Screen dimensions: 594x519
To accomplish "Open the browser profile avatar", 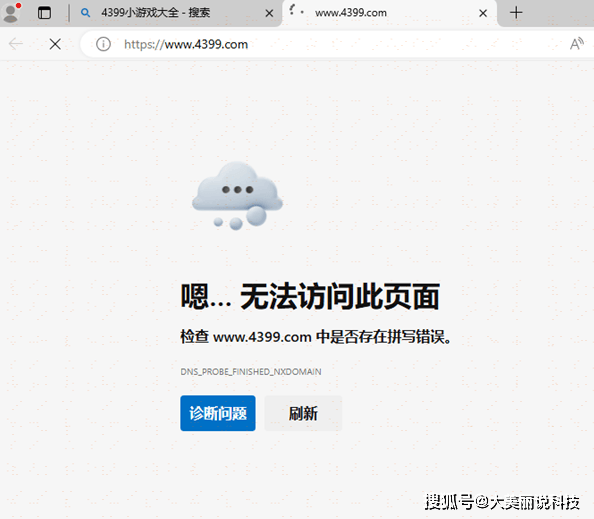I will 11,13.
